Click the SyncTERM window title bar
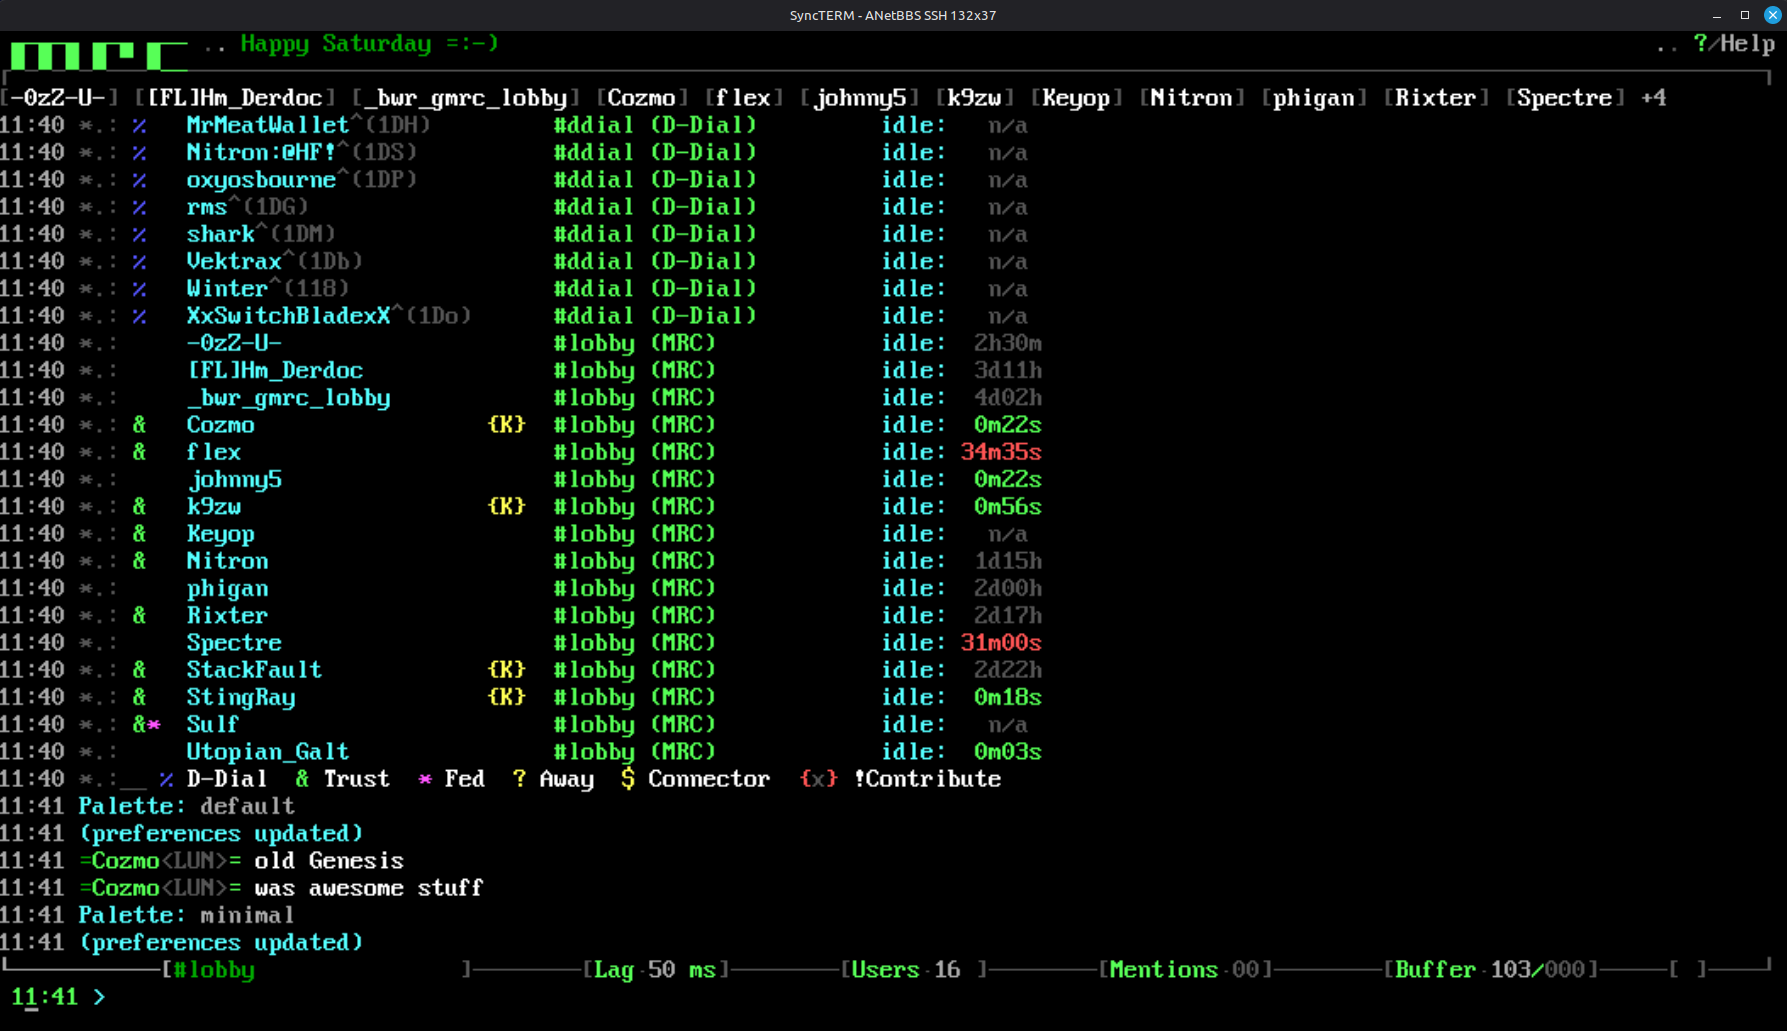Screen dimensions: 1787x1031 893,15
